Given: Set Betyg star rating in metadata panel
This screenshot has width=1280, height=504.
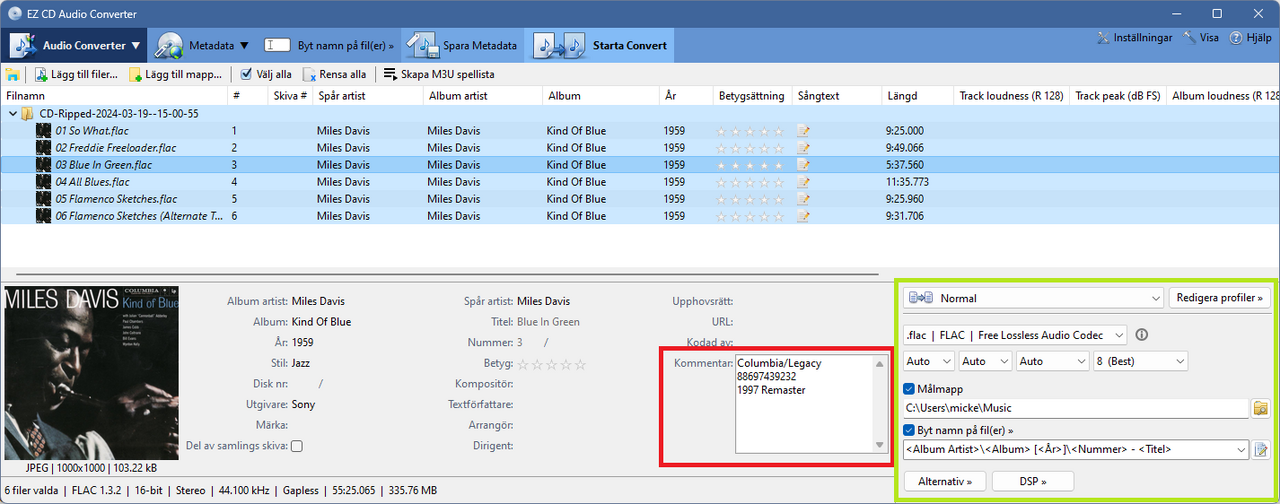Looking at the screenshot, I should pyautogui.click(x=551, y=364).
